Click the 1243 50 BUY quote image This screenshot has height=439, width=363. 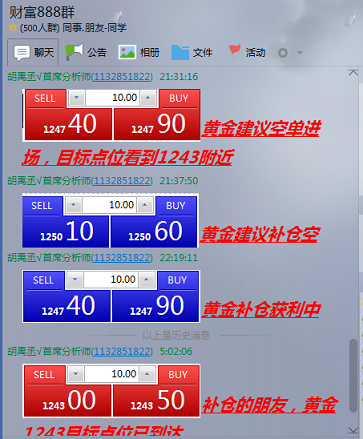coord(156,400)
